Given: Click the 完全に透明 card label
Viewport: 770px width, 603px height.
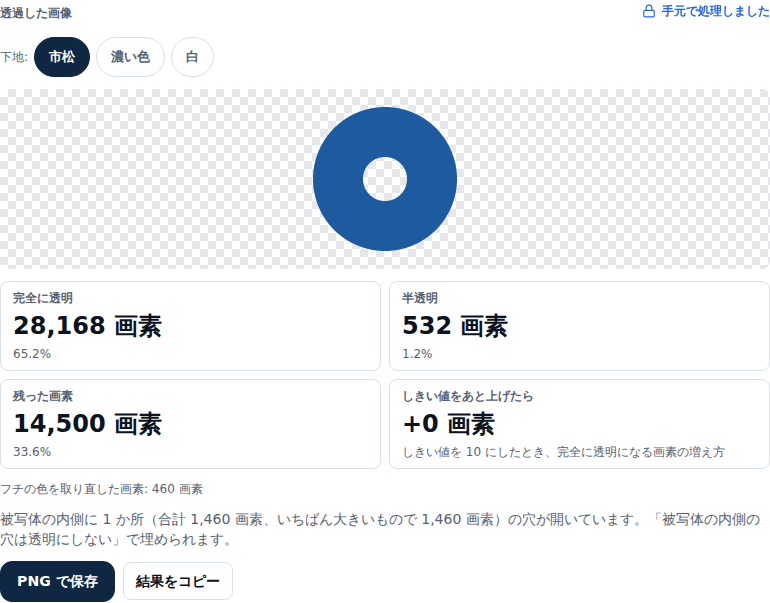Looking at the screenshot, I should pyautogui.click(x=43, y=298).
